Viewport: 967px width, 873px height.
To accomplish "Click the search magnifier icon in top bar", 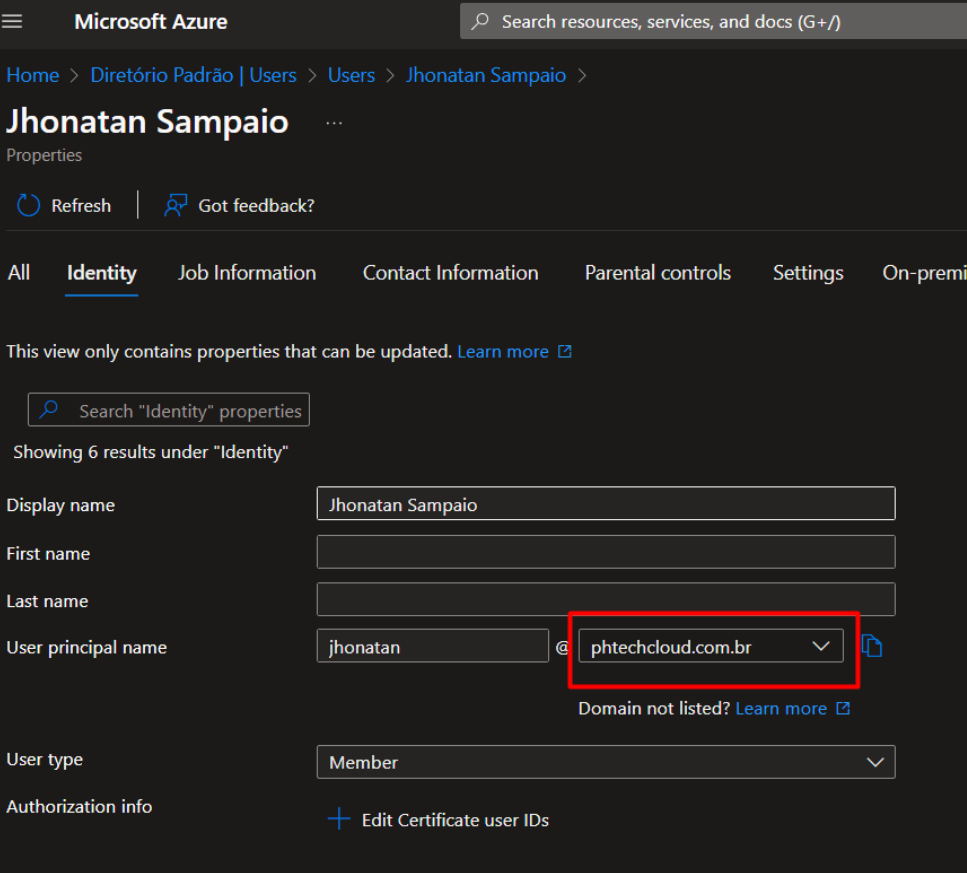I will [480, 22].
